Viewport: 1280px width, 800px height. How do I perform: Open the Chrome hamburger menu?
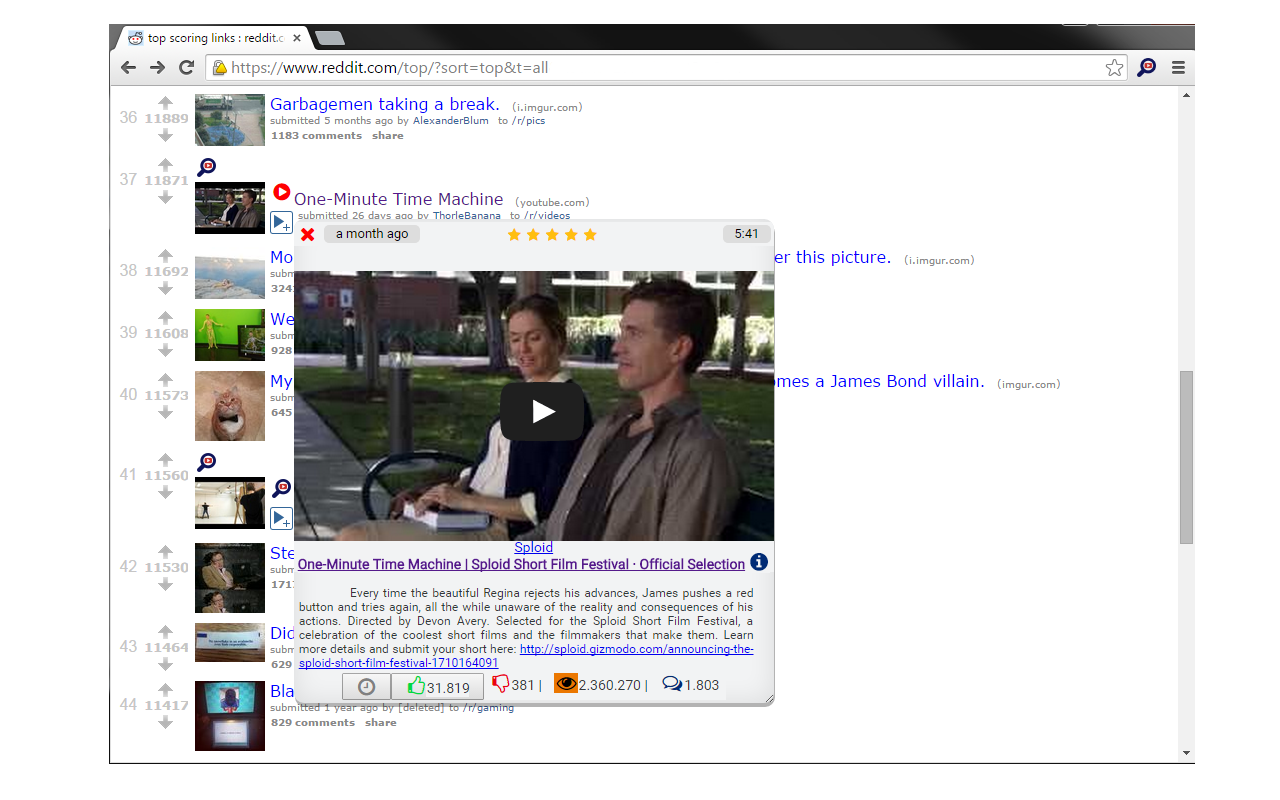pyautogui.click(x=1178, y=68)
